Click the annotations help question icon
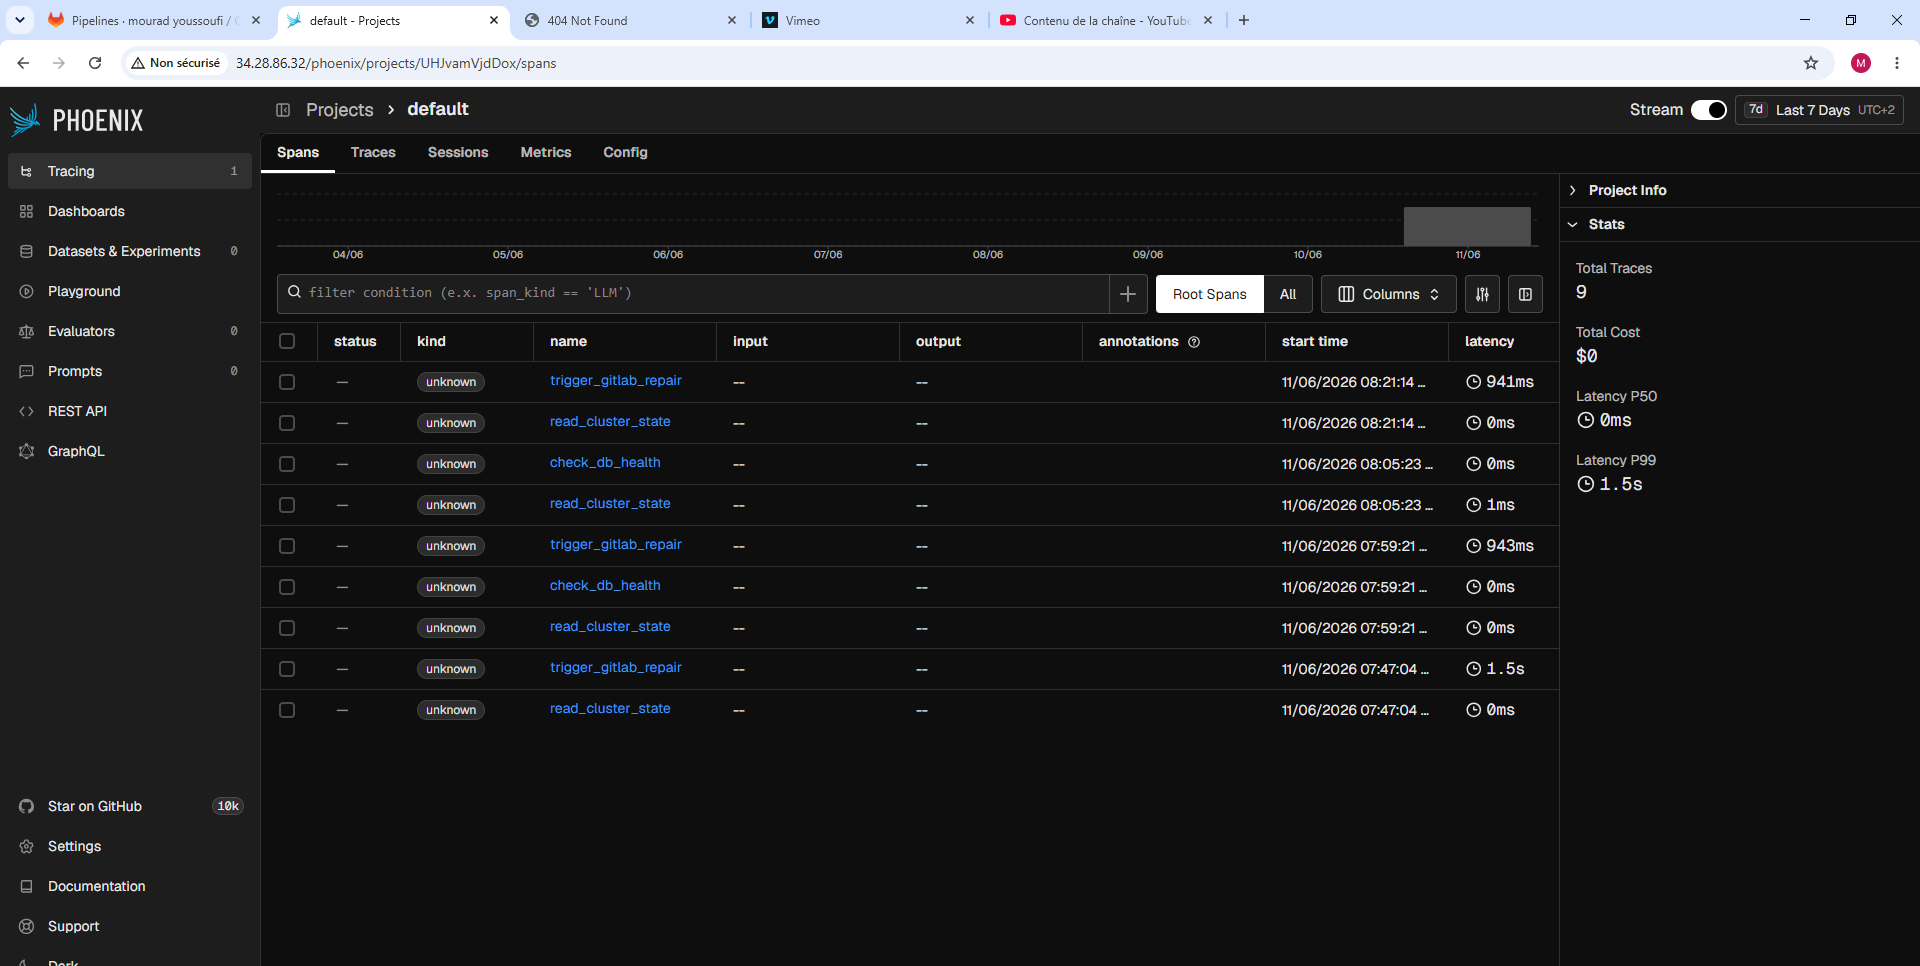The image size is (1920, 966). point(1194,342)
